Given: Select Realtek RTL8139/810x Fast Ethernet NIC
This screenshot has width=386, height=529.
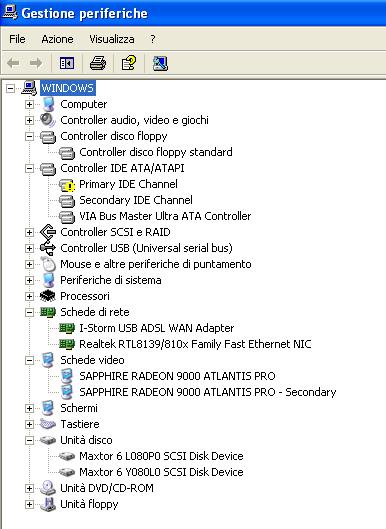Looking at the screenshot, I should click(x=195, y=344).
